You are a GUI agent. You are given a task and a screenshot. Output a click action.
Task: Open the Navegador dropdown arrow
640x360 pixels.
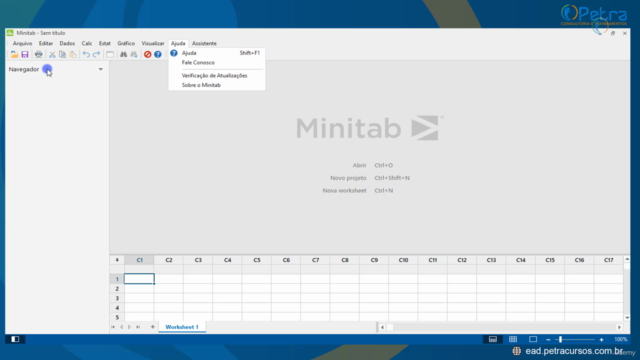[100, 69]
